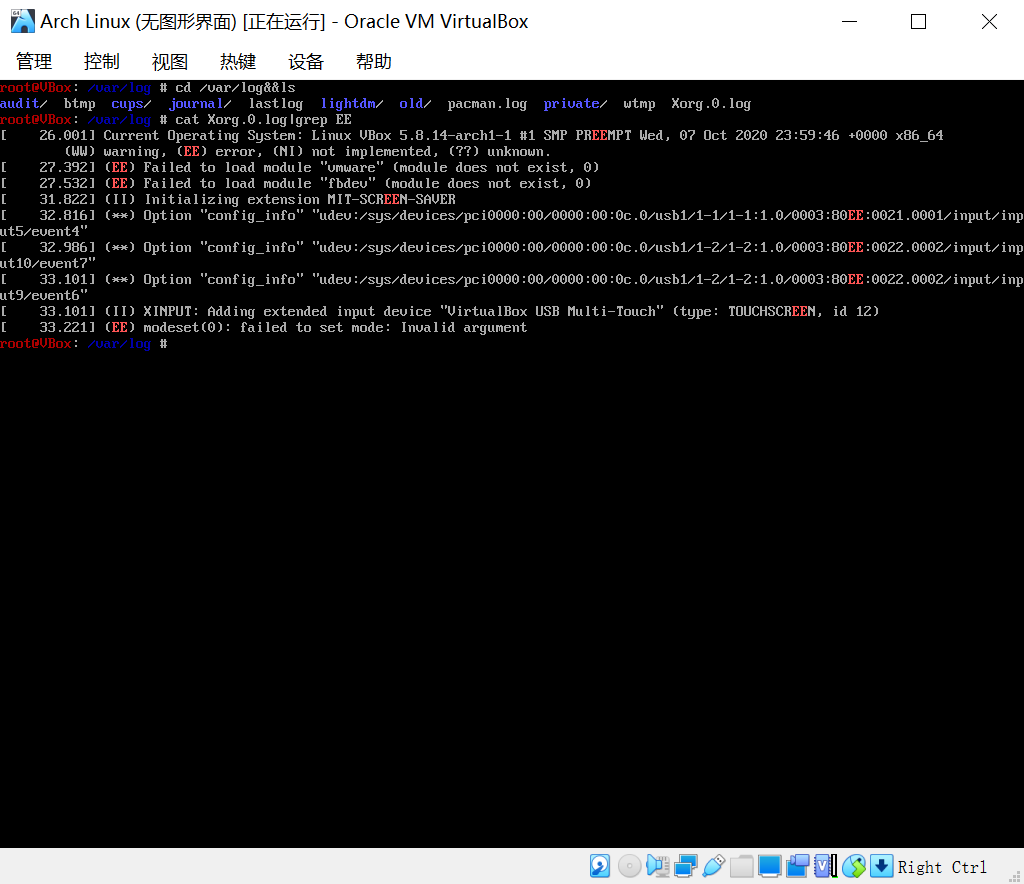Viewport: 1024px width, 884px height.
Task: Click the keyboard input down-arrow icon
Action: [882, 865]
